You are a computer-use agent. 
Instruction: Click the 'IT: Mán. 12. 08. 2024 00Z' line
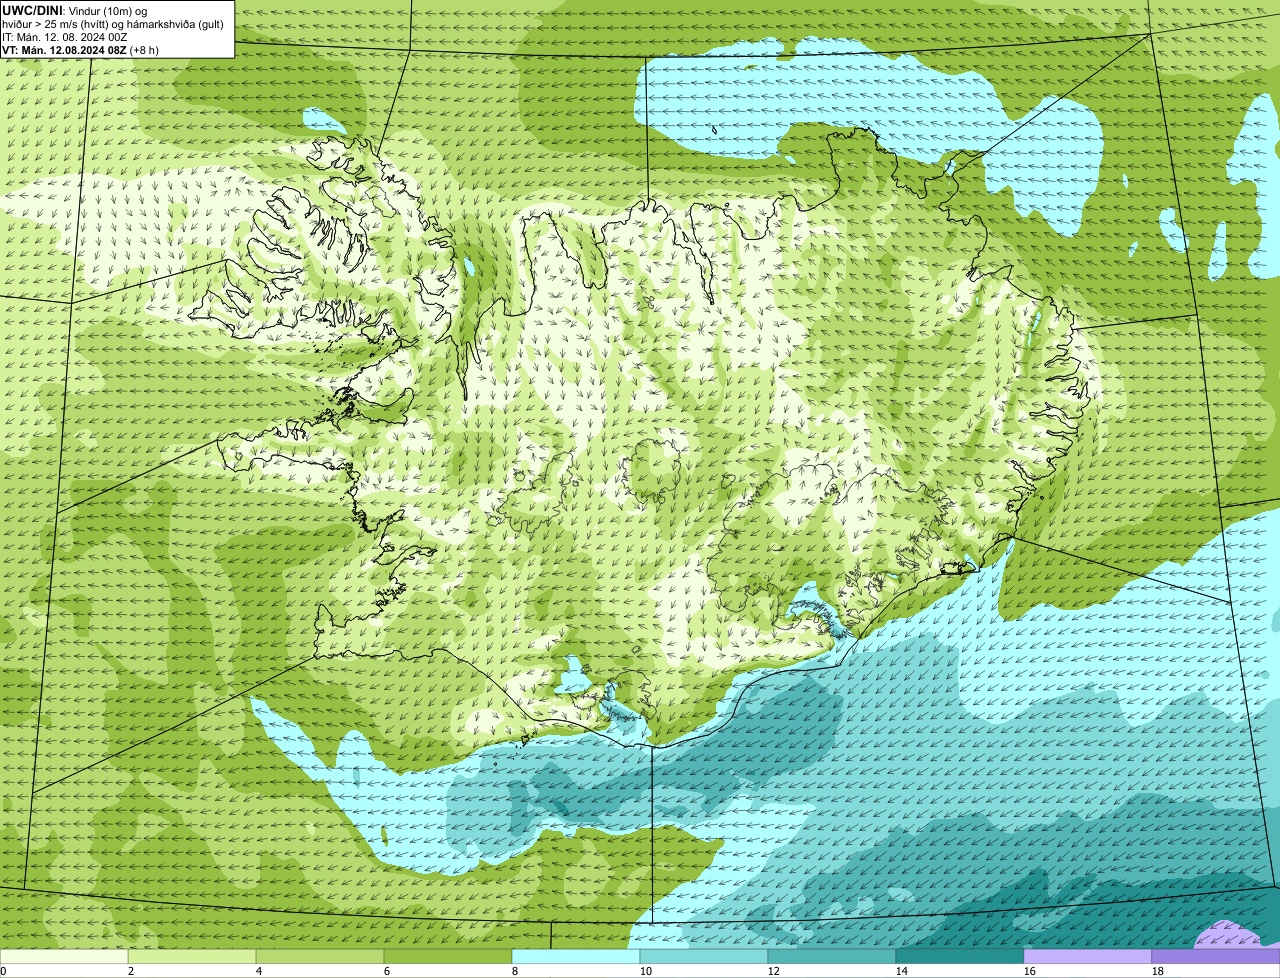[x=65, y=37]
